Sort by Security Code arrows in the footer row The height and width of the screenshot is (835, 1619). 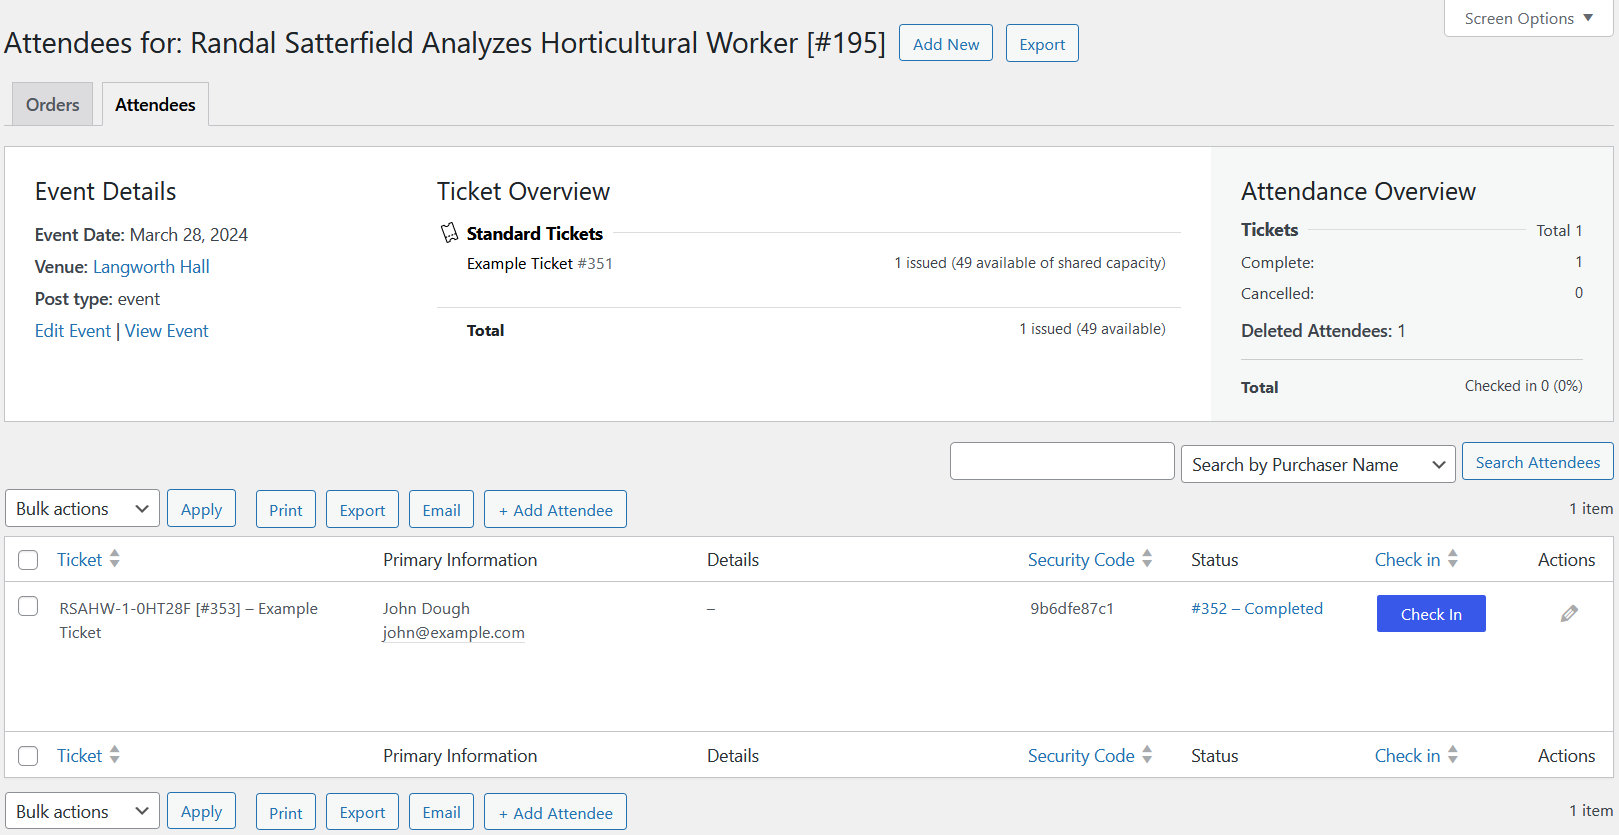coord(1147,755)
